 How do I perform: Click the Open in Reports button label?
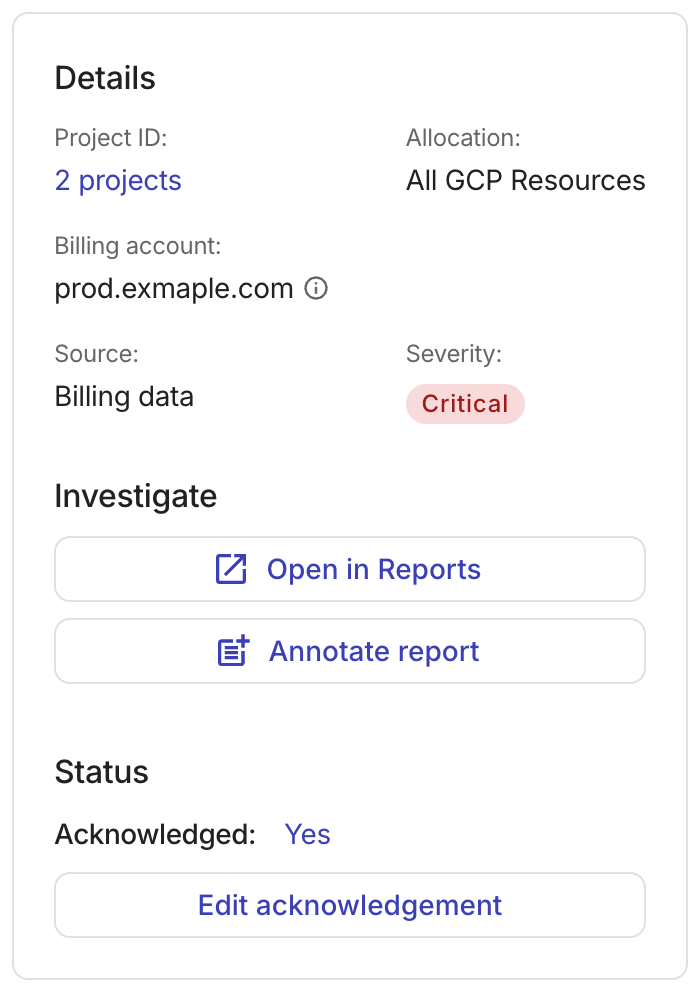(374, 569)
